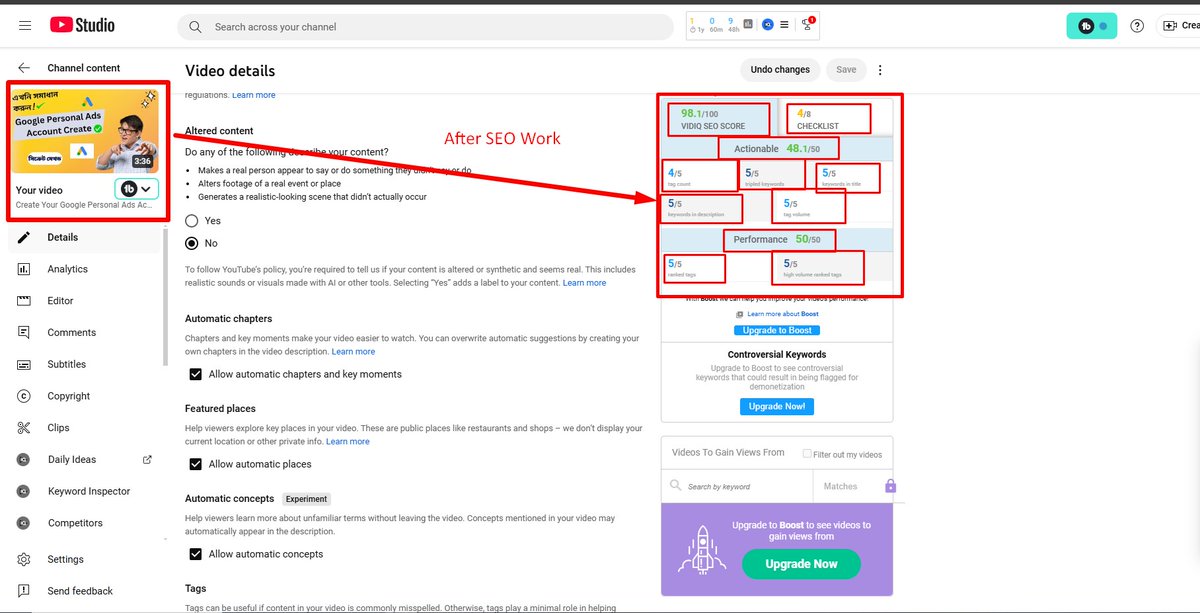Click the Details pencil icon
Viewport: 1200px width, 613px height.
(24, 237)
